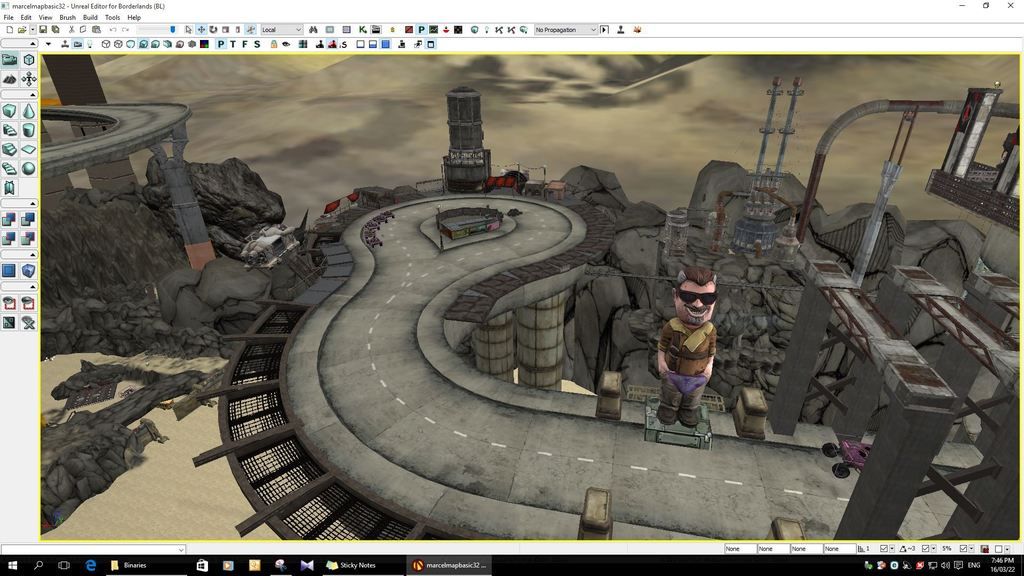Screen dimensions: 1024x576
Task: Open the Kismet editor (green K icon)
Action: tap(363, 30)
